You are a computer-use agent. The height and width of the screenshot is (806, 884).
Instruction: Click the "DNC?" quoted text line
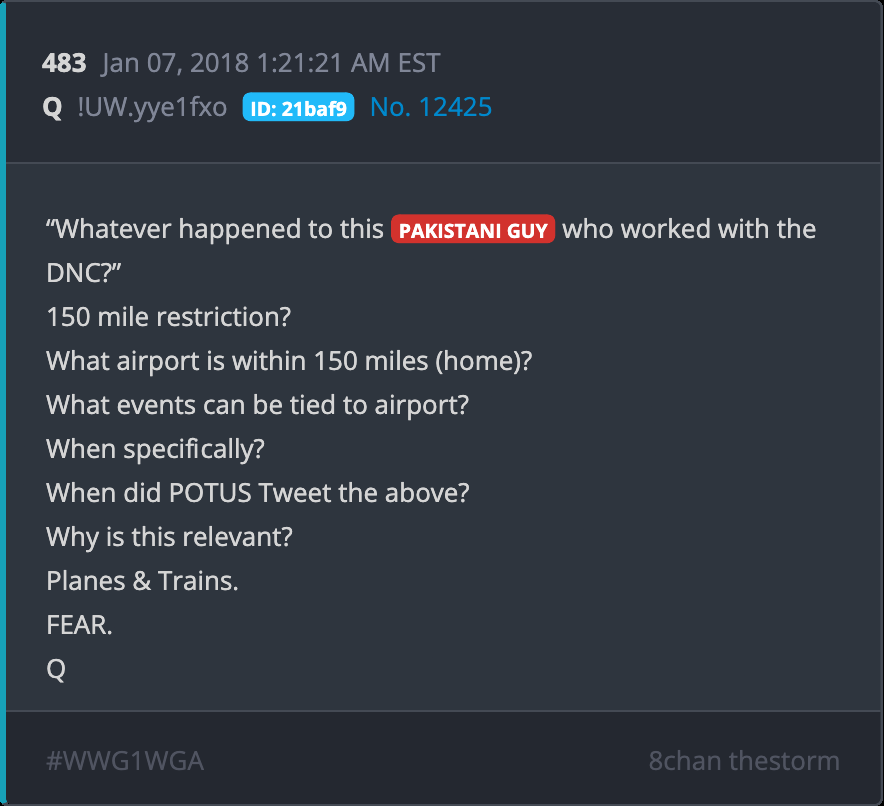click(84, 273)
